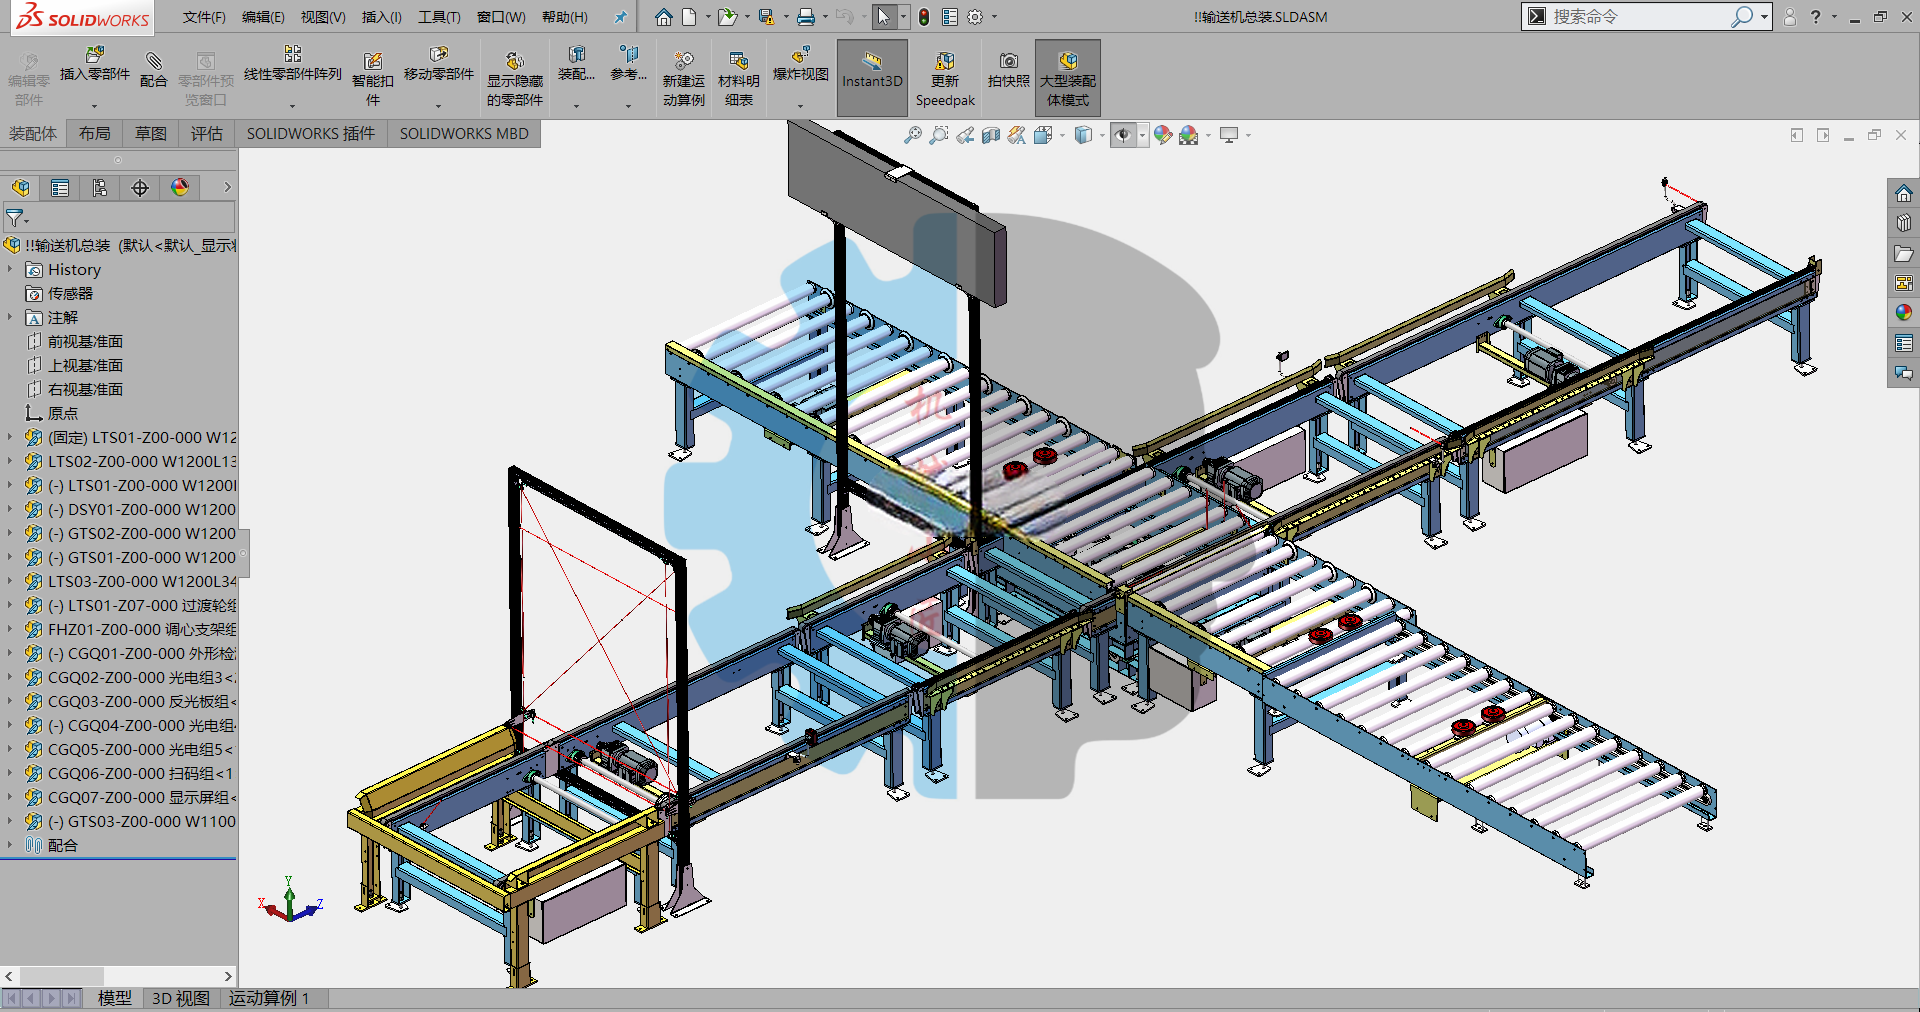This screenshot has height=1012, width=1920.
Task: Open the DisplayManager color wheel tab
Action: [180, 188]
